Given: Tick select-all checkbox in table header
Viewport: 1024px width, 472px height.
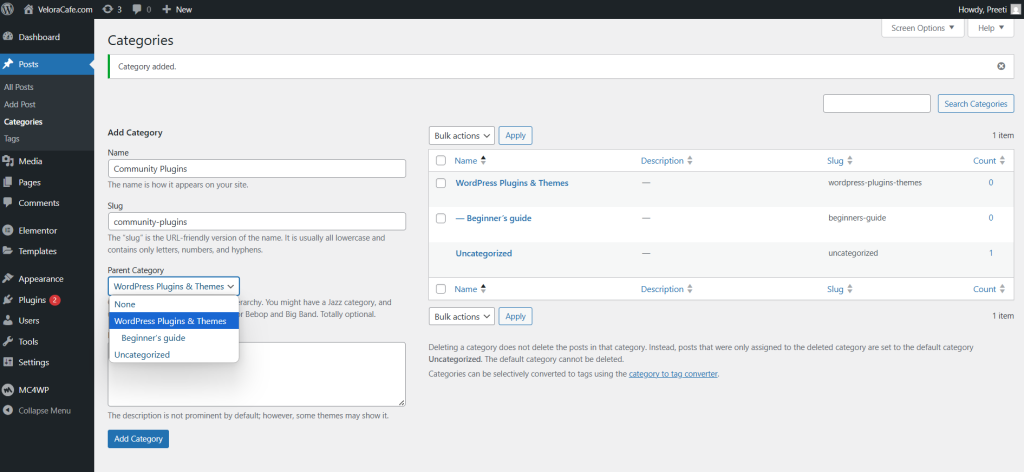Looking at the screenshot, I should point(441,161).
